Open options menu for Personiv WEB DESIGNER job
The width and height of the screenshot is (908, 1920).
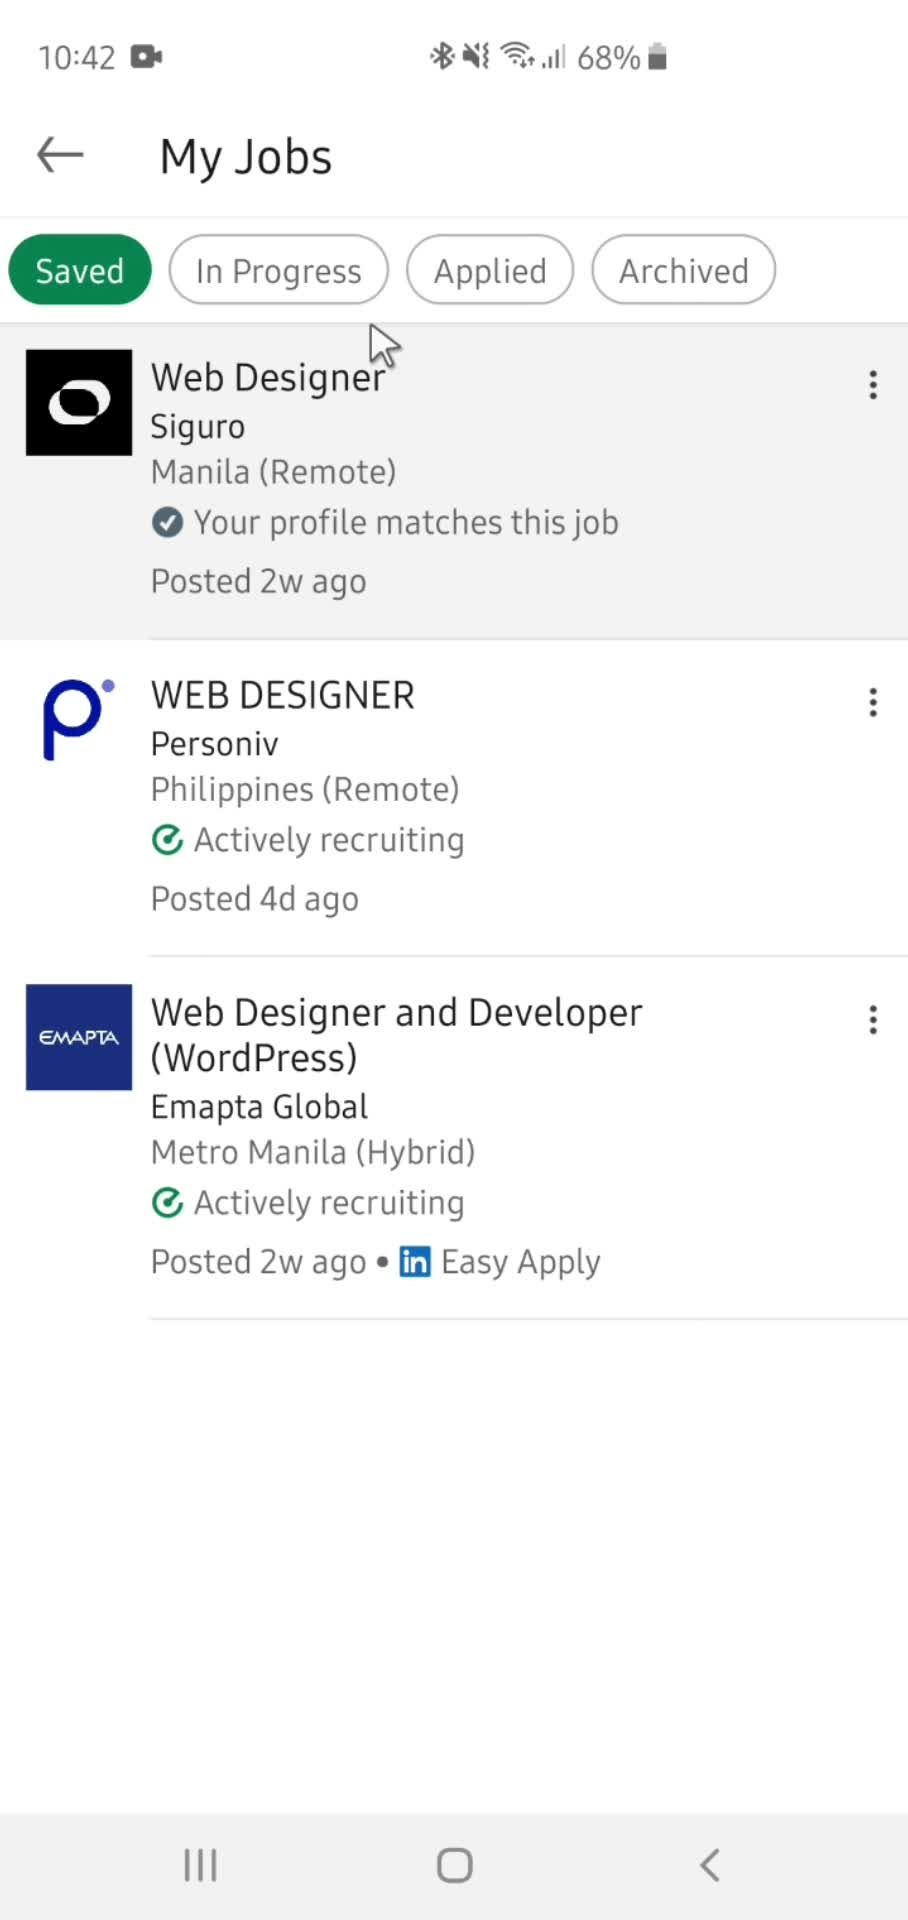[873, 702]
